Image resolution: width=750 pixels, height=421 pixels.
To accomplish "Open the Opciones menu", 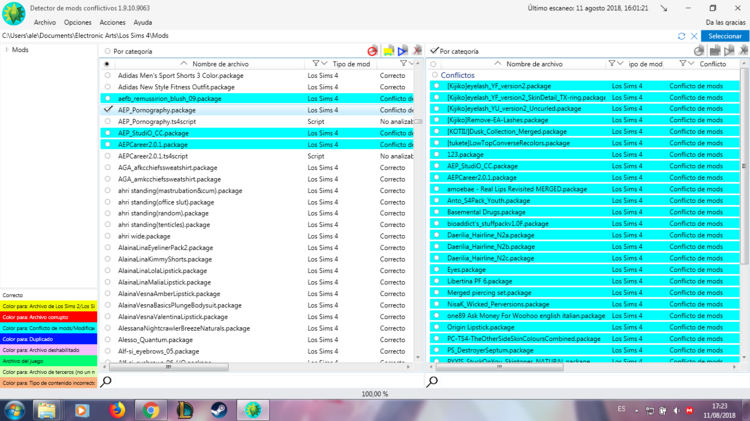I will [x=77, y=22].
